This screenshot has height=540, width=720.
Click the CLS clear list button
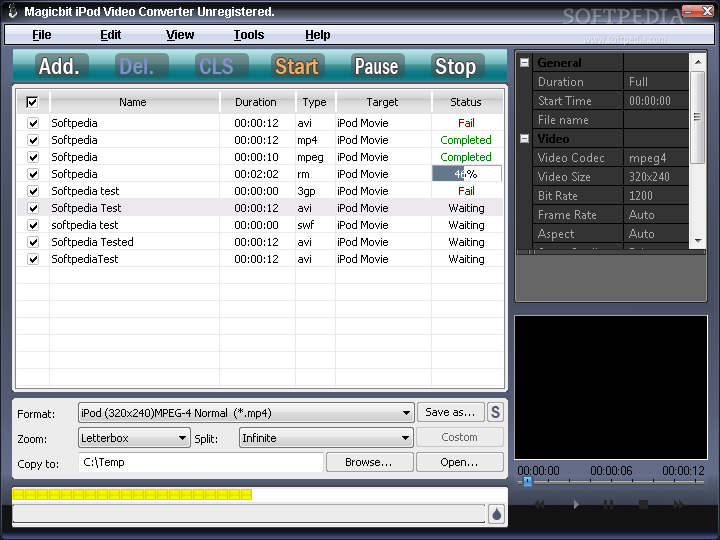tap(221, 66)
